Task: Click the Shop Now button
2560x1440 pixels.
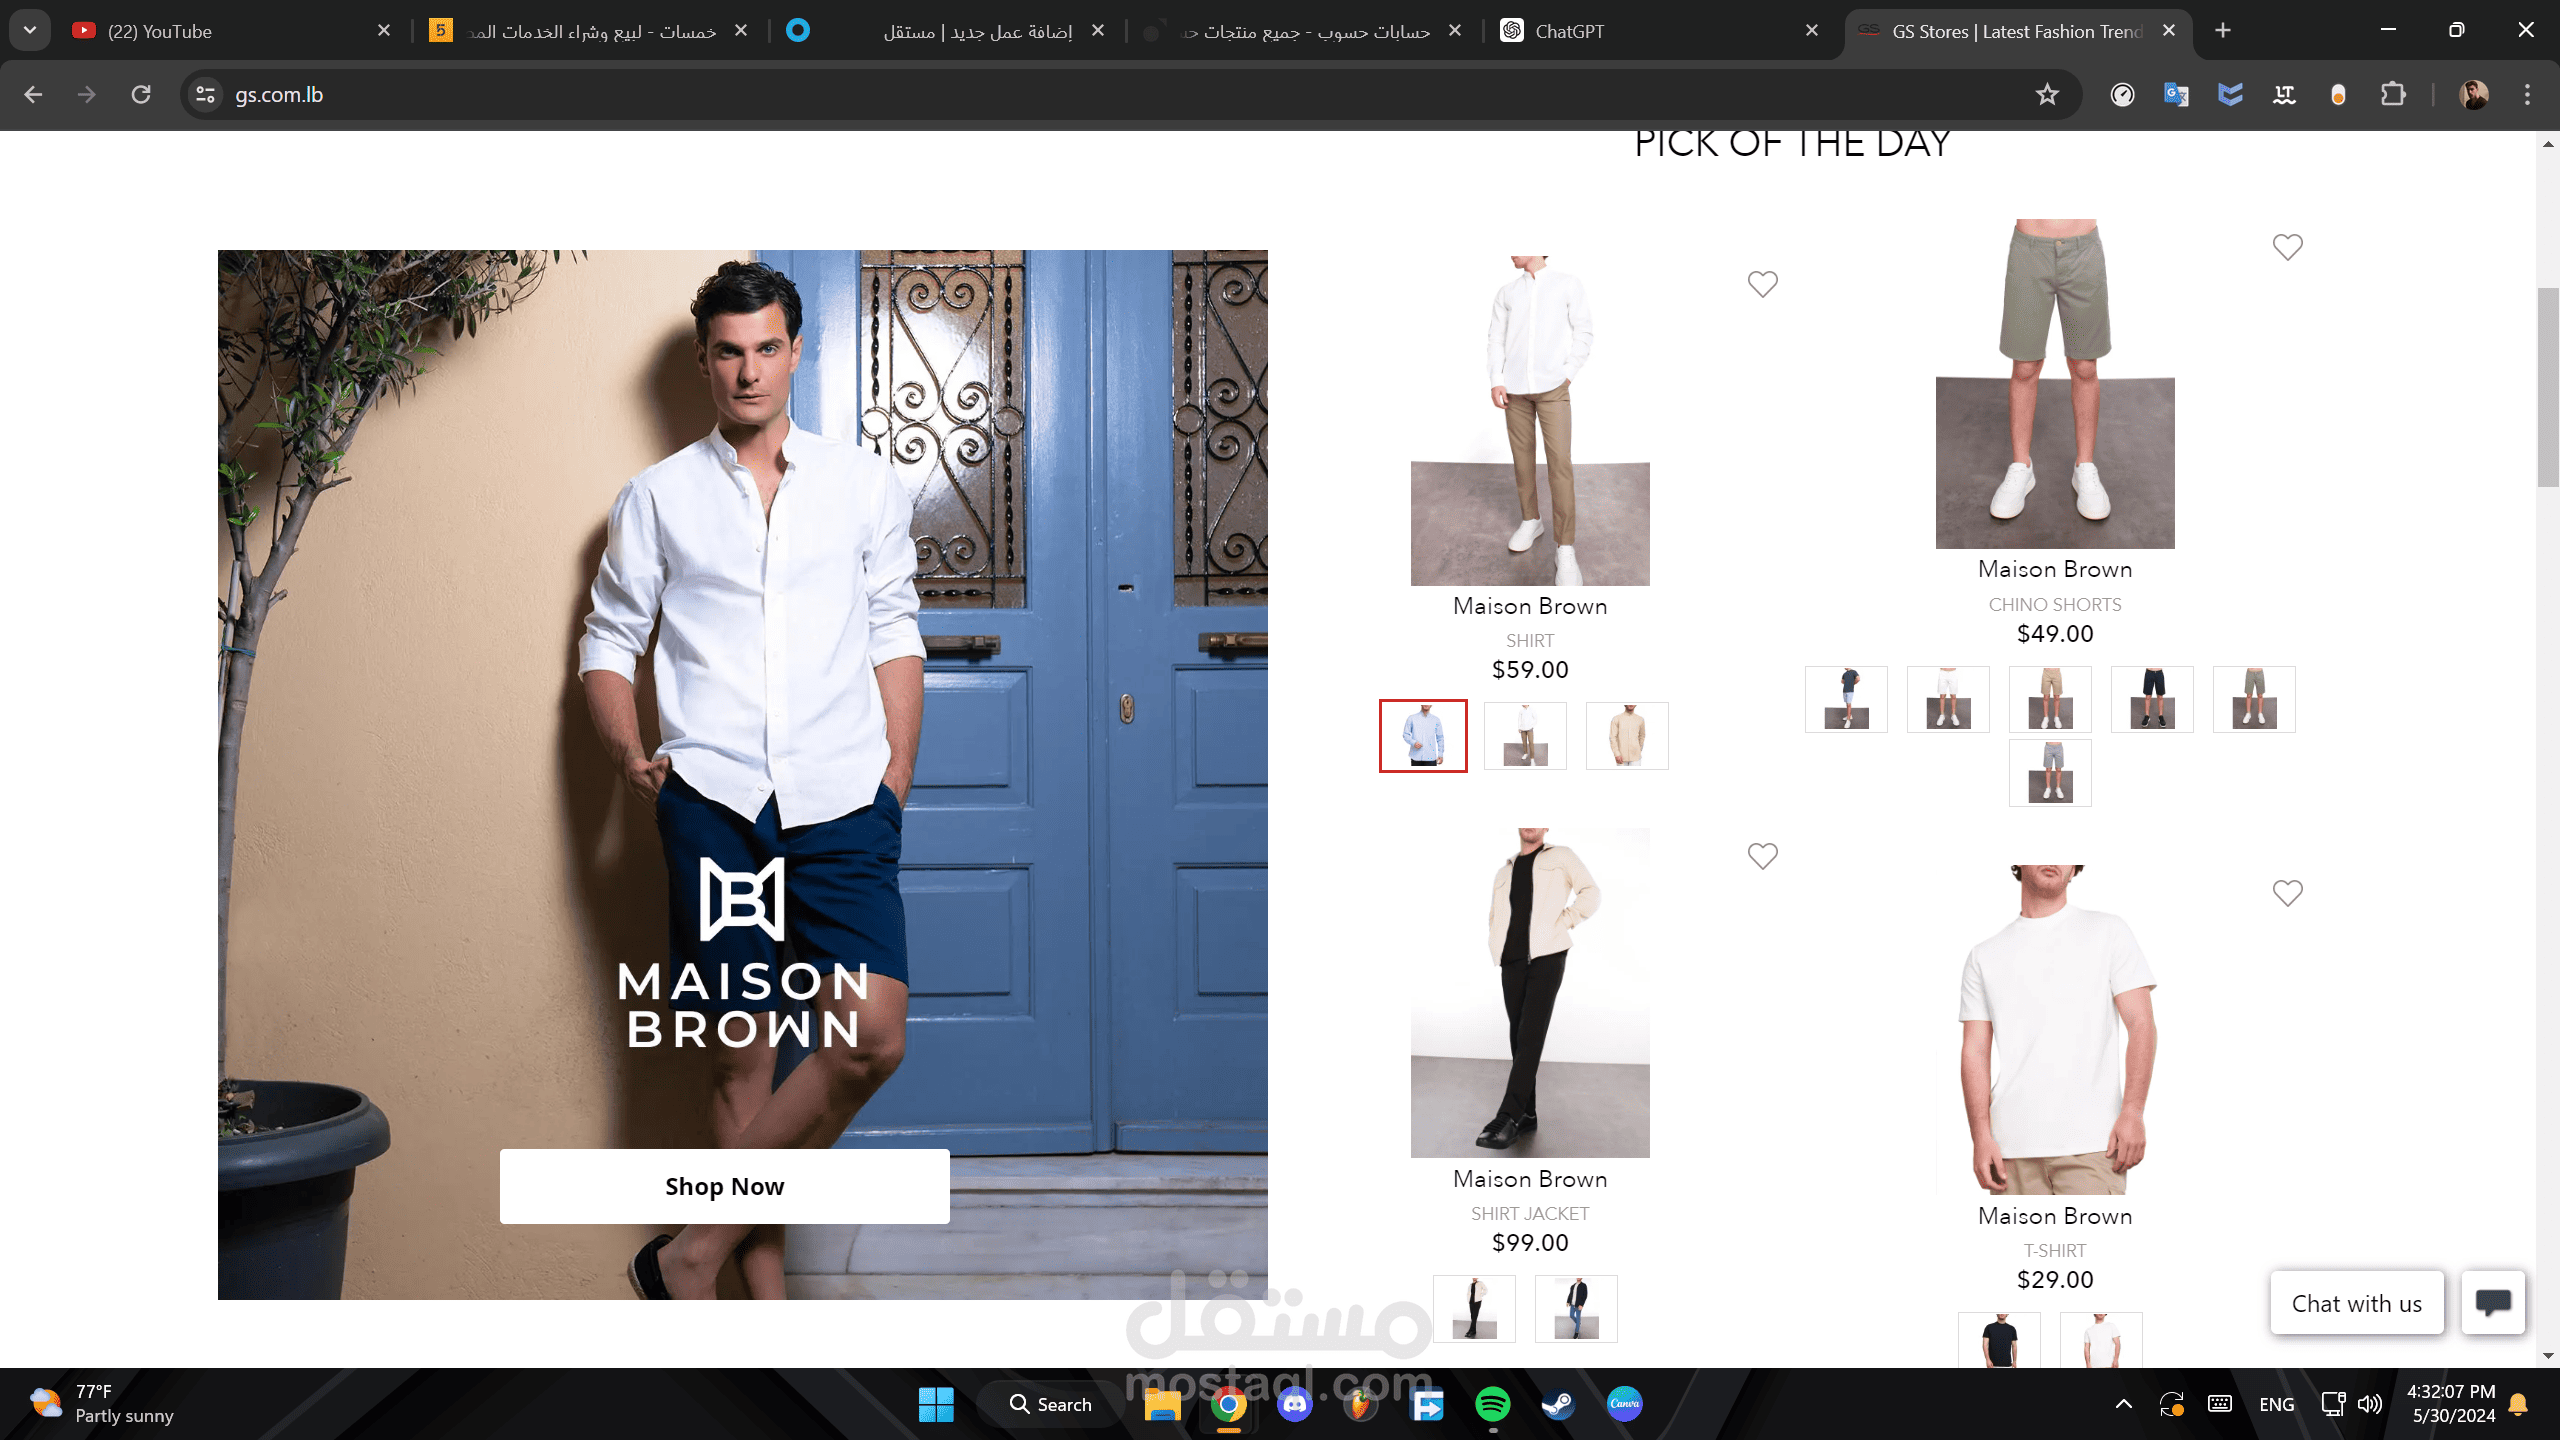Action: [x=724, y=1186]
